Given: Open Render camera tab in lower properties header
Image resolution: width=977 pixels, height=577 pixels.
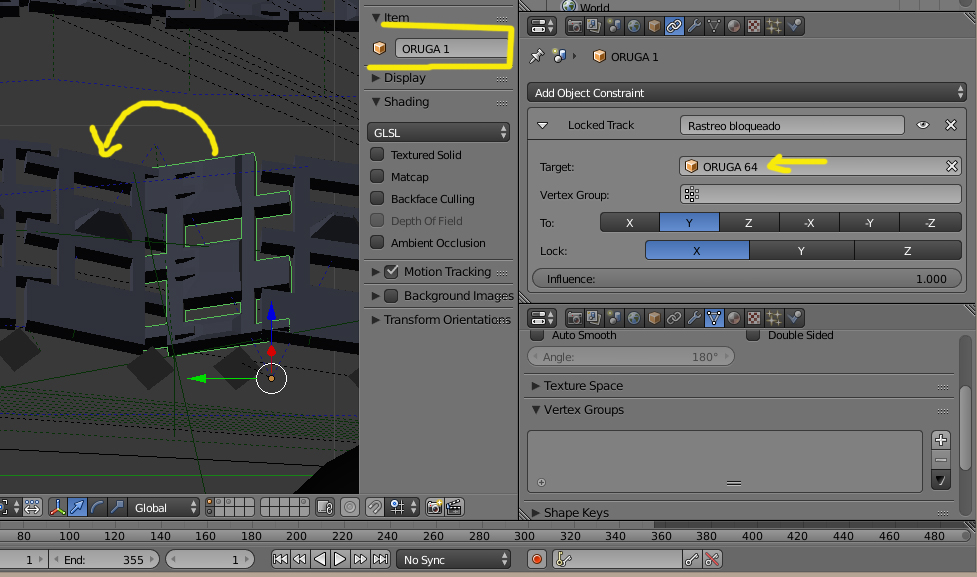Looking at the screenshot, I should [574, 318].
